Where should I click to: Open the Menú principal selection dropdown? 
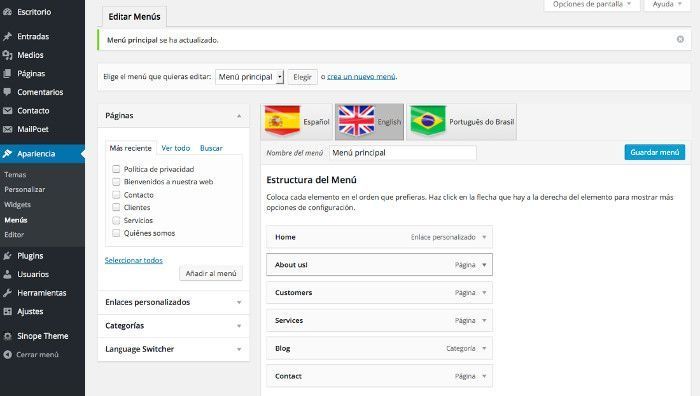(249, 77)
